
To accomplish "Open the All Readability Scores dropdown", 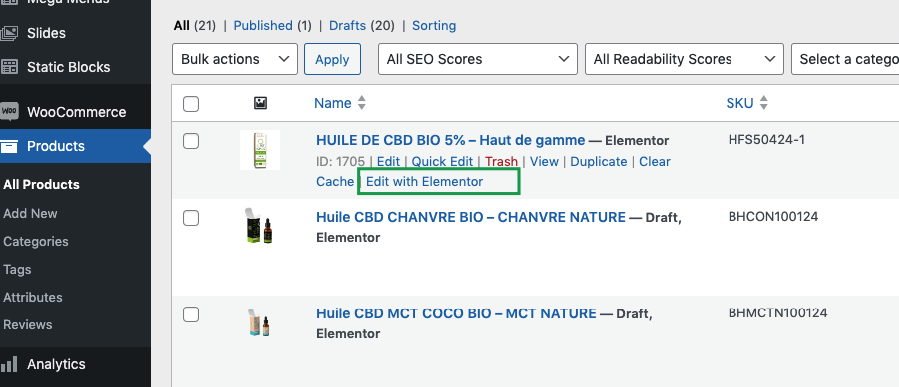I will tap(684, 59).
